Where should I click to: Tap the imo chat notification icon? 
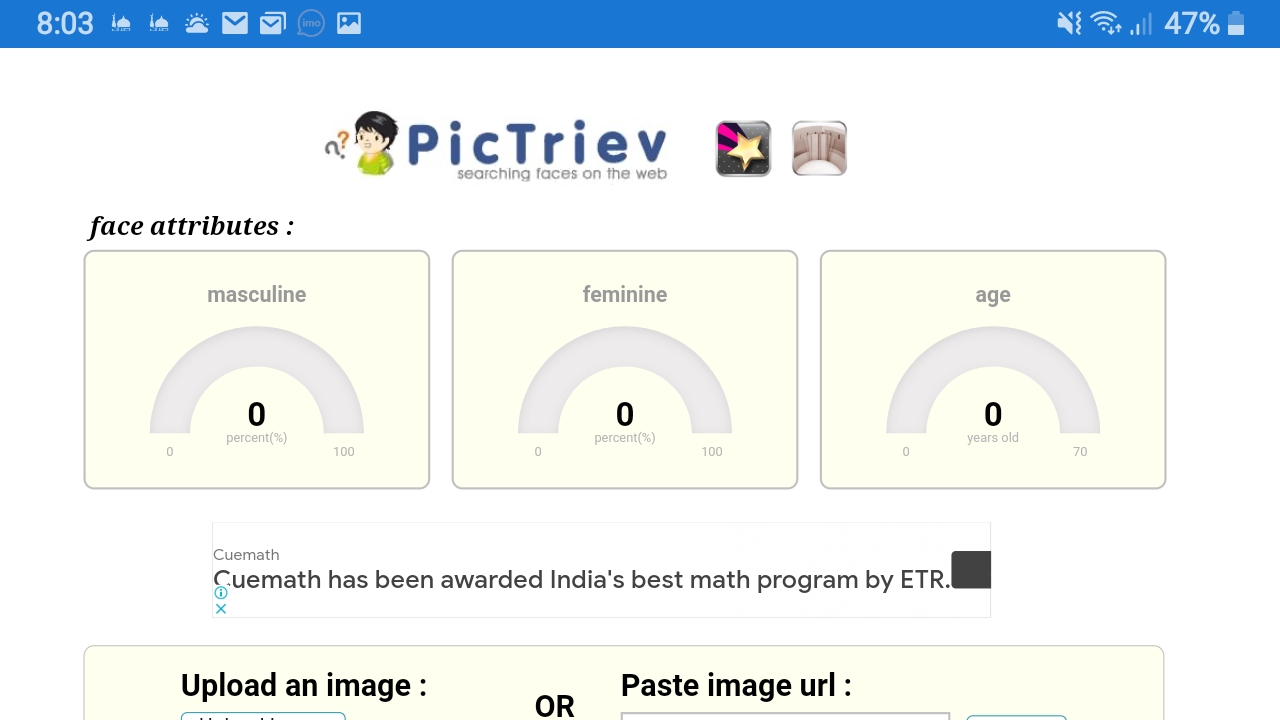(311, 23)
